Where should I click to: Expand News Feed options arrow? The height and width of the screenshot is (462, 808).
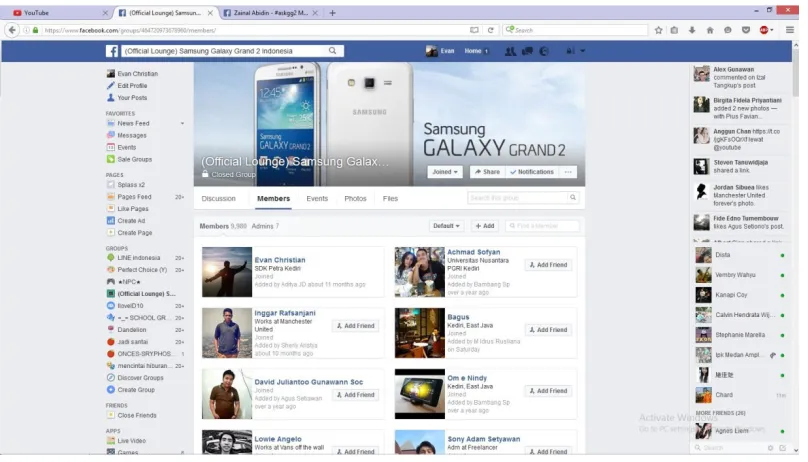tap(182, 124)
